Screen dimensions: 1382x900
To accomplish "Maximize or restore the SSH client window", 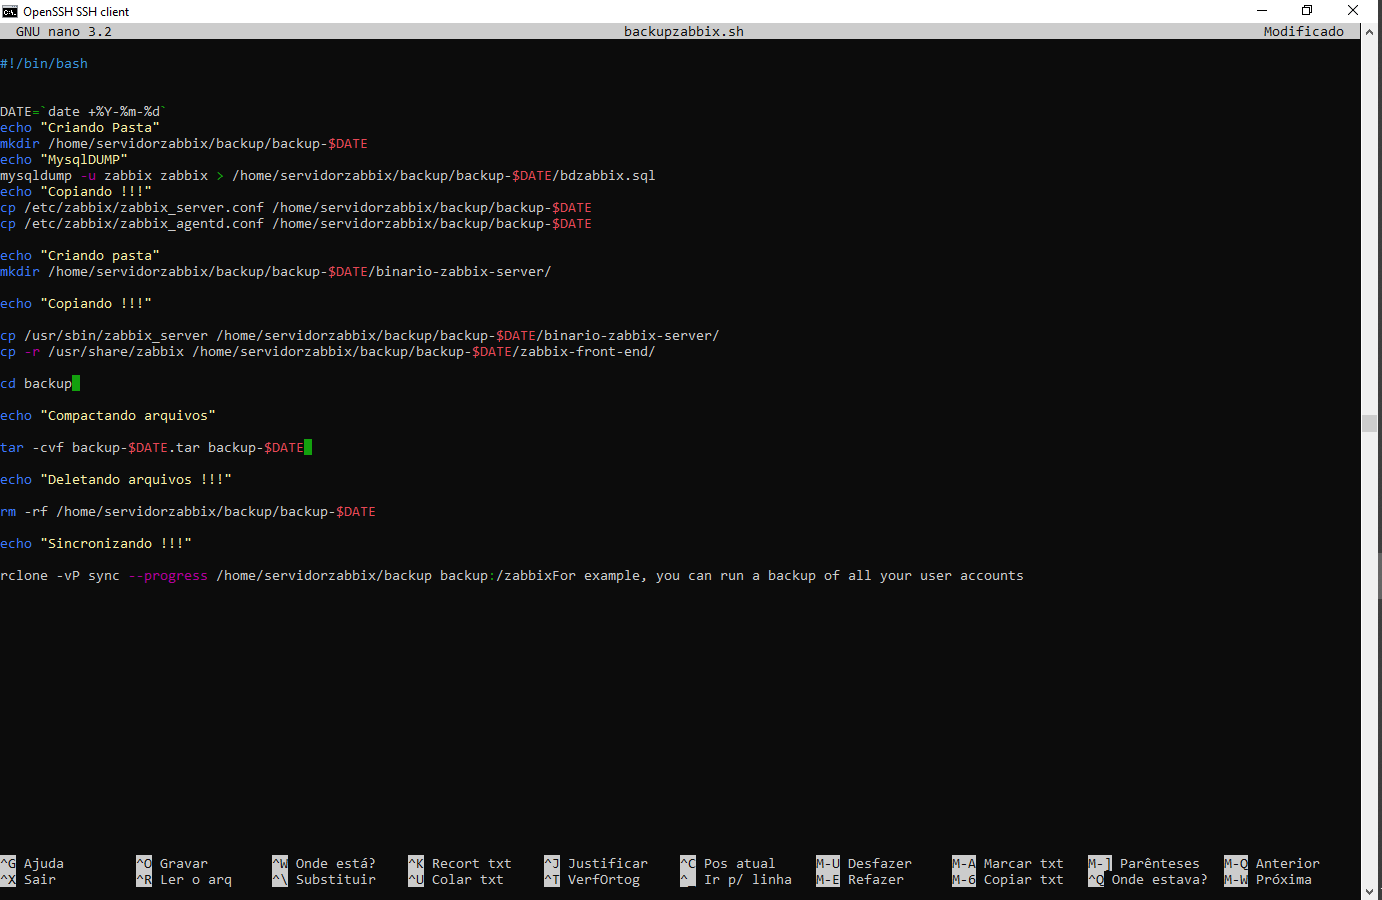I will point(1306,11).
